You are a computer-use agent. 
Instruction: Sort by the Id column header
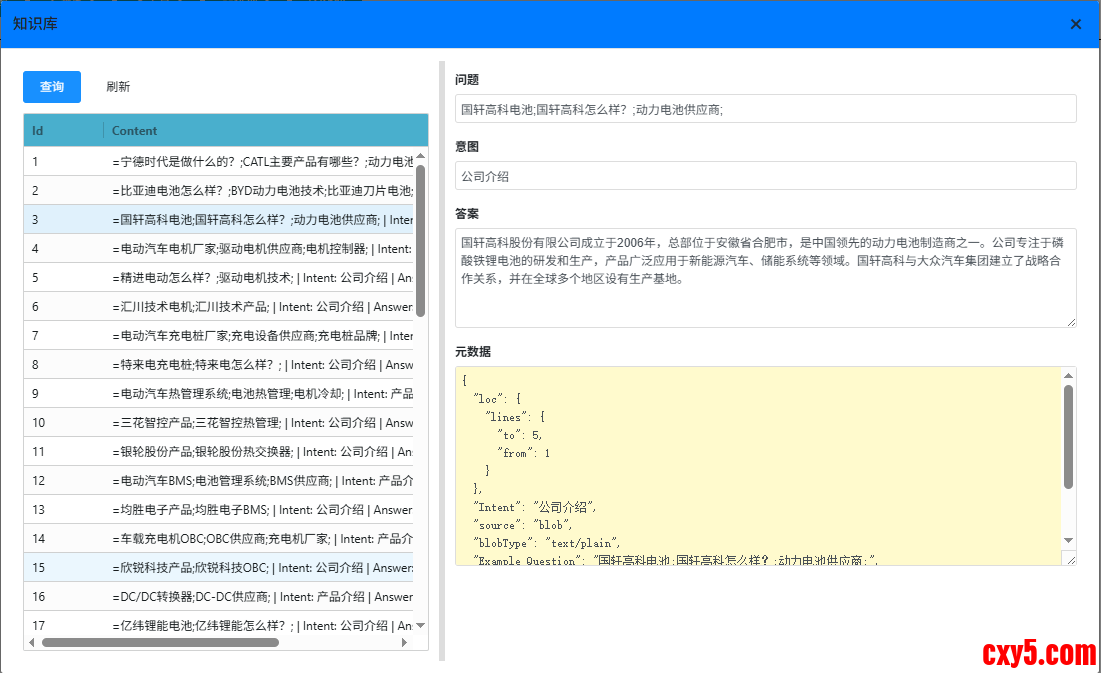(38, 131)
